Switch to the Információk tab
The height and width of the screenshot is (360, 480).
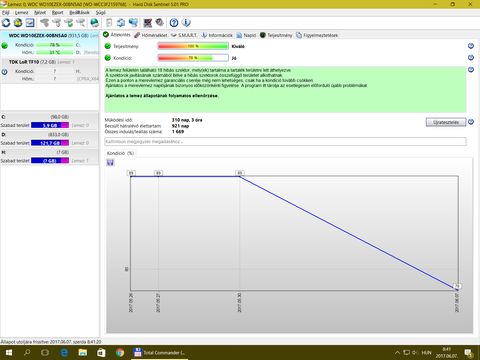point(217,35)
